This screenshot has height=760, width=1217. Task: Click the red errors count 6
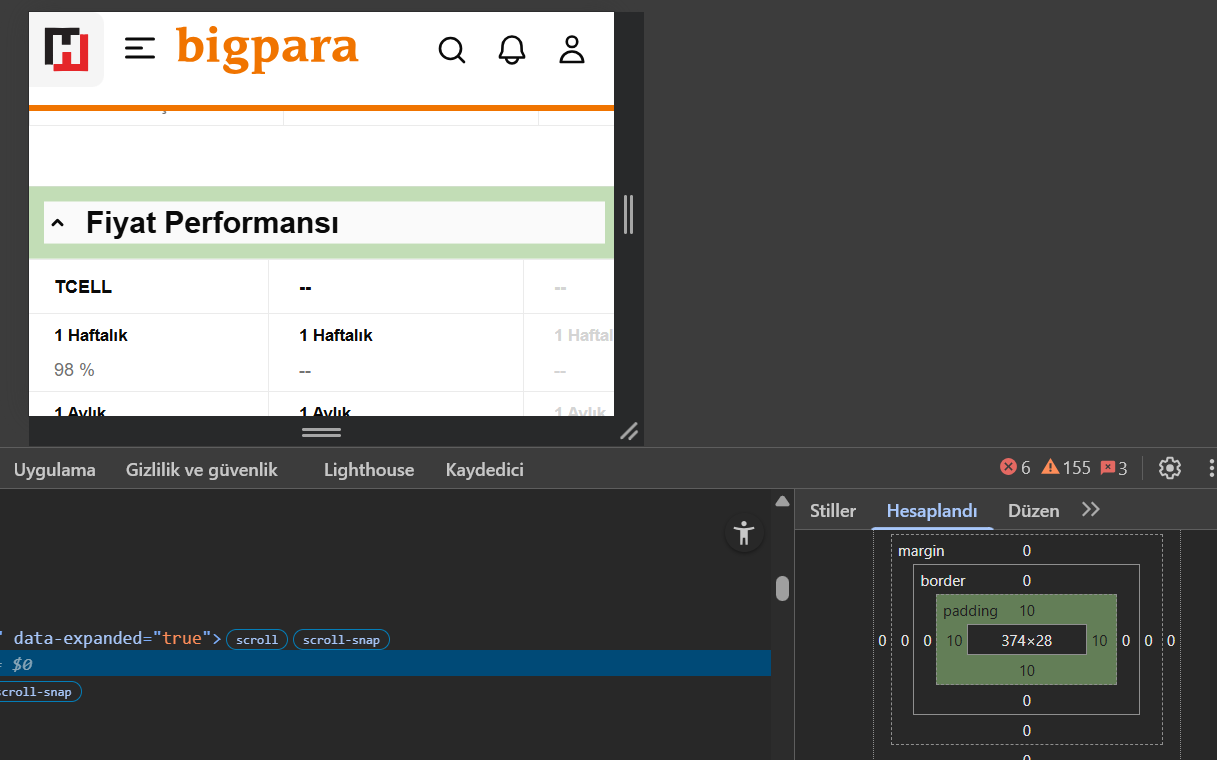coord(1015,467)
